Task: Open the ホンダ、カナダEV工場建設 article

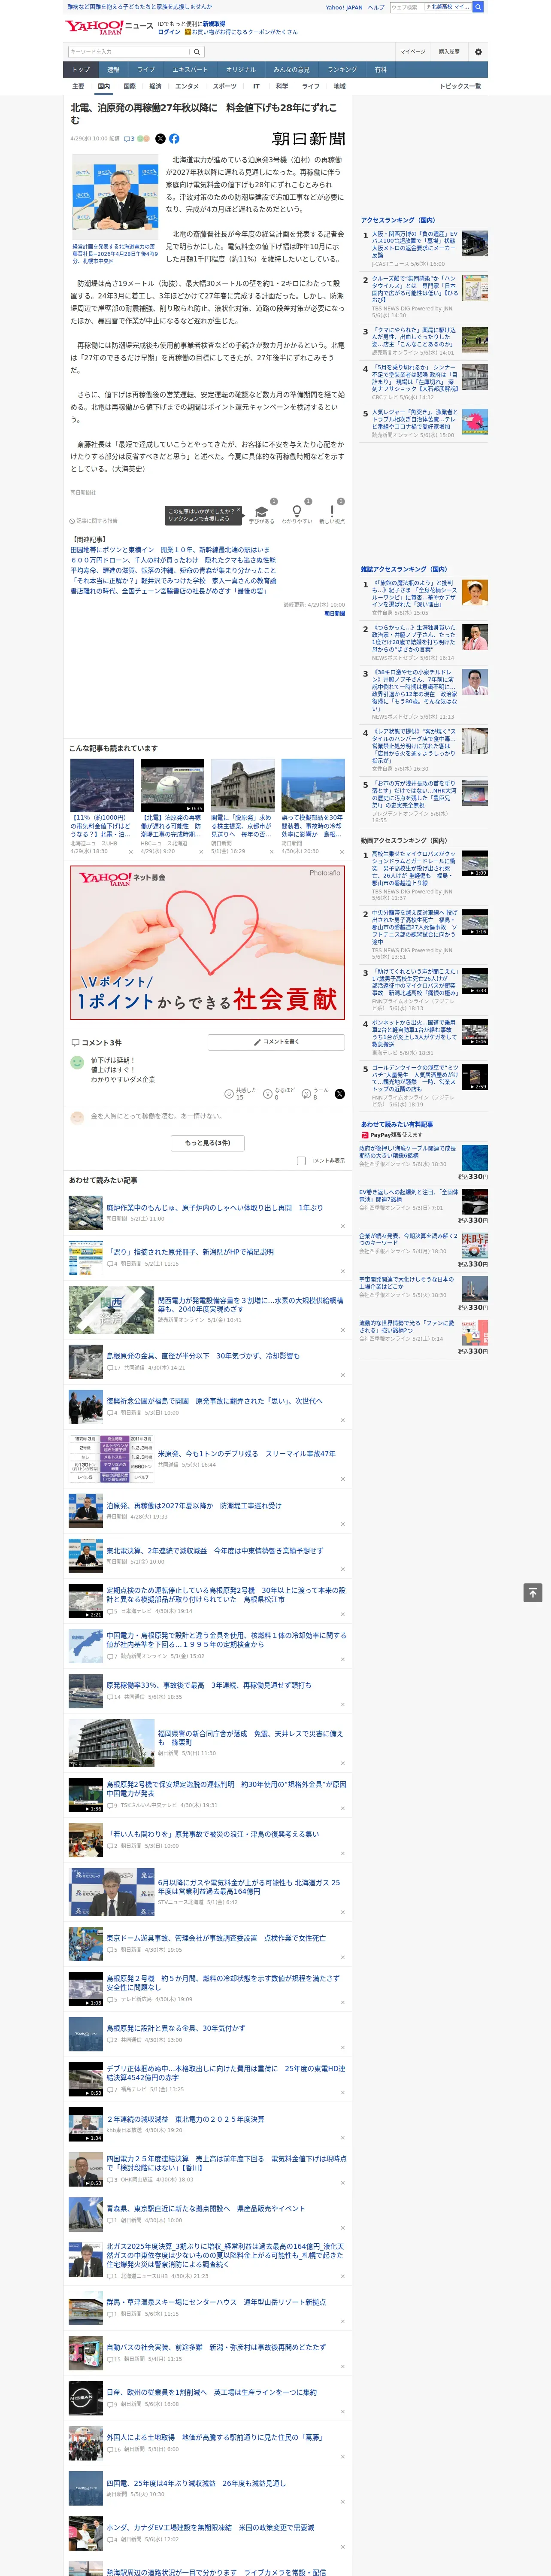Action: tap(210, 2527)
